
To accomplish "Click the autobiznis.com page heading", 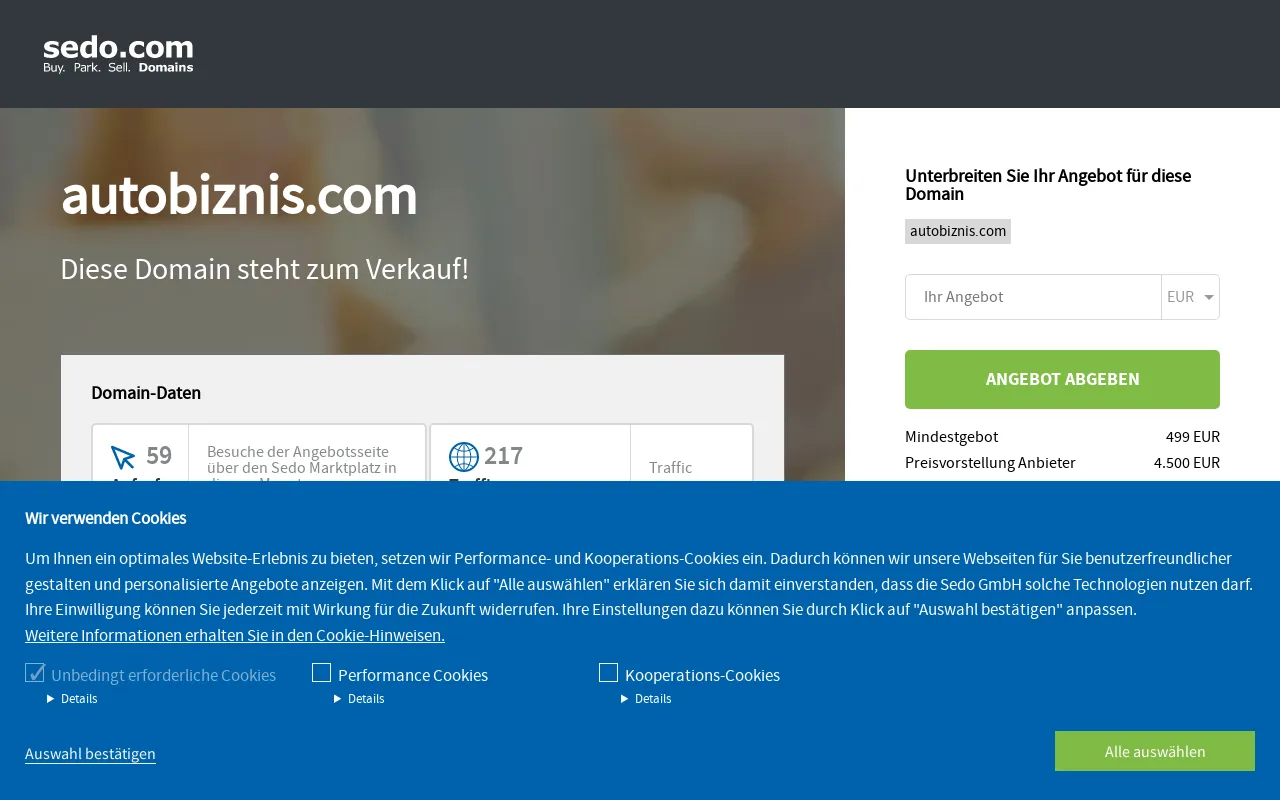I will [239, 195].
